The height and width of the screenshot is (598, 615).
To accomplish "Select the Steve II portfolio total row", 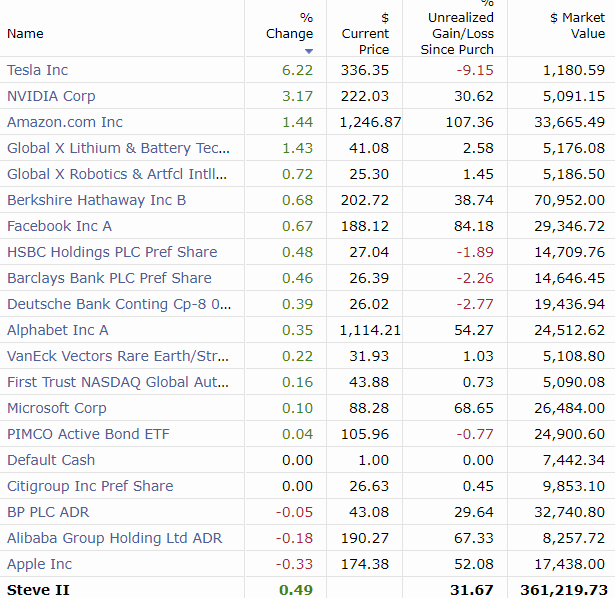I will [x=308, y=590].
